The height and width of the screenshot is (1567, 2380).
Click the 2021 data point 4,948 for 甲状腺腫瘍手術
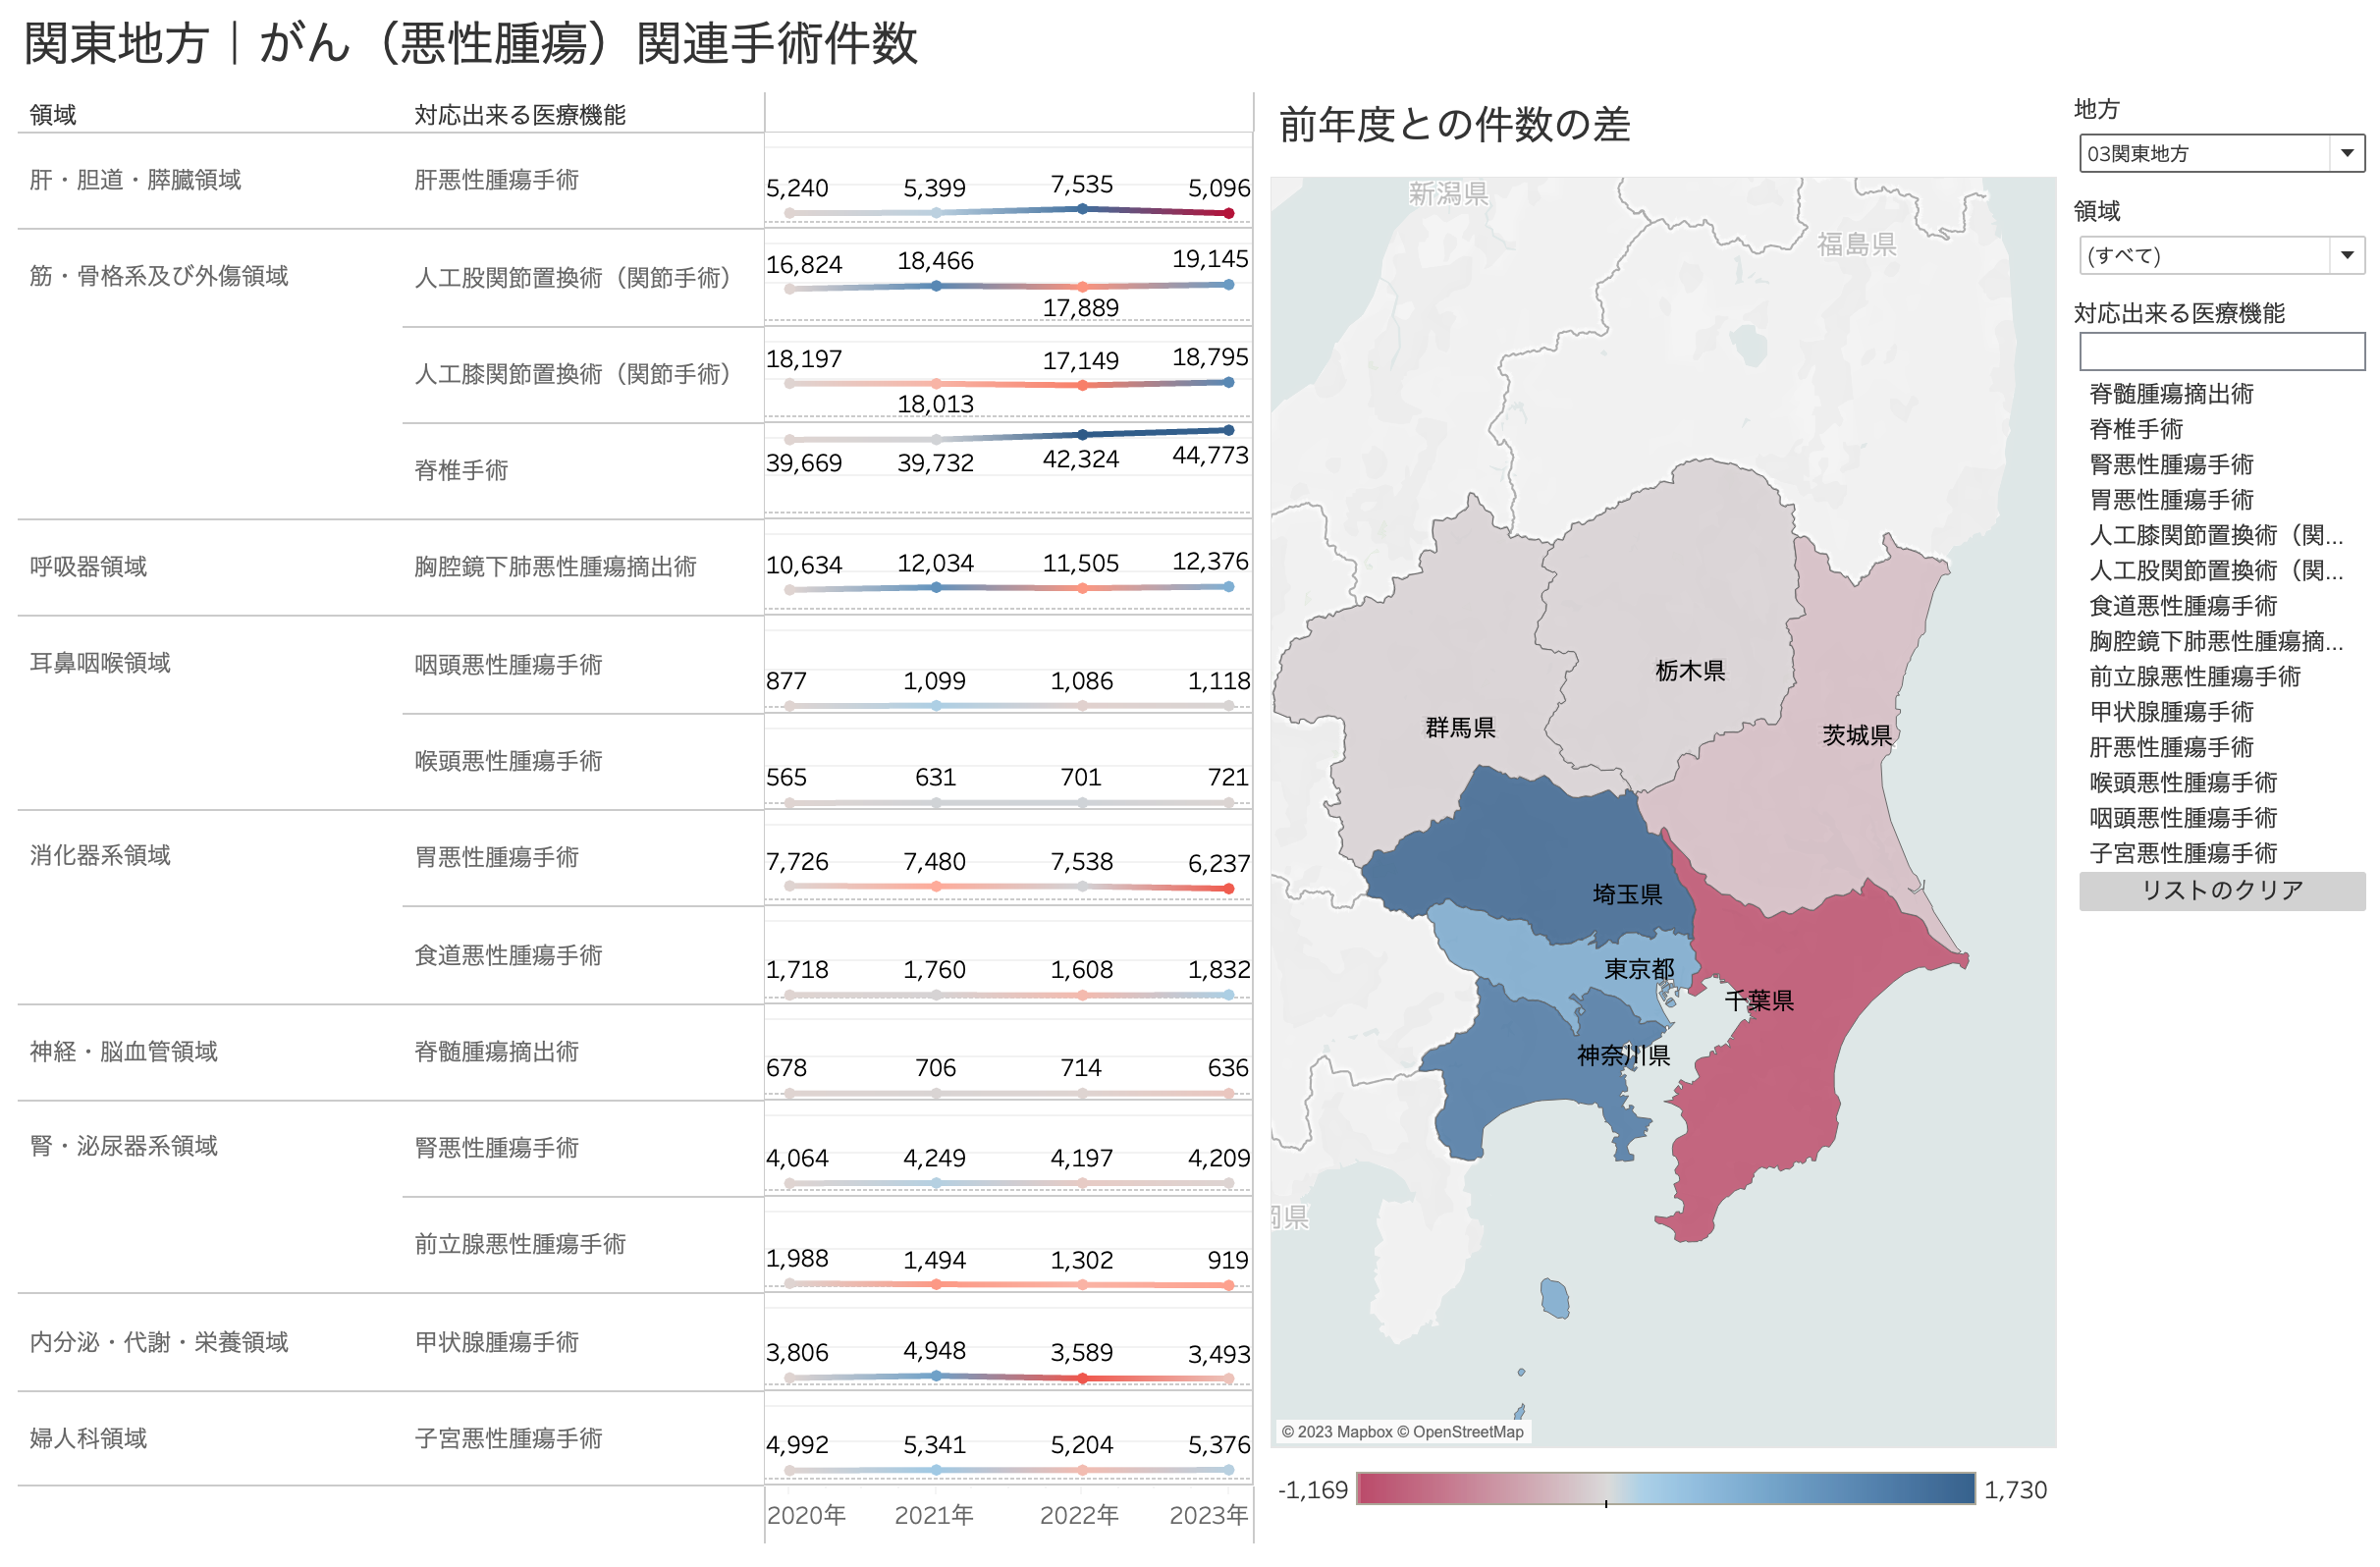click(x=936, y=1377)
